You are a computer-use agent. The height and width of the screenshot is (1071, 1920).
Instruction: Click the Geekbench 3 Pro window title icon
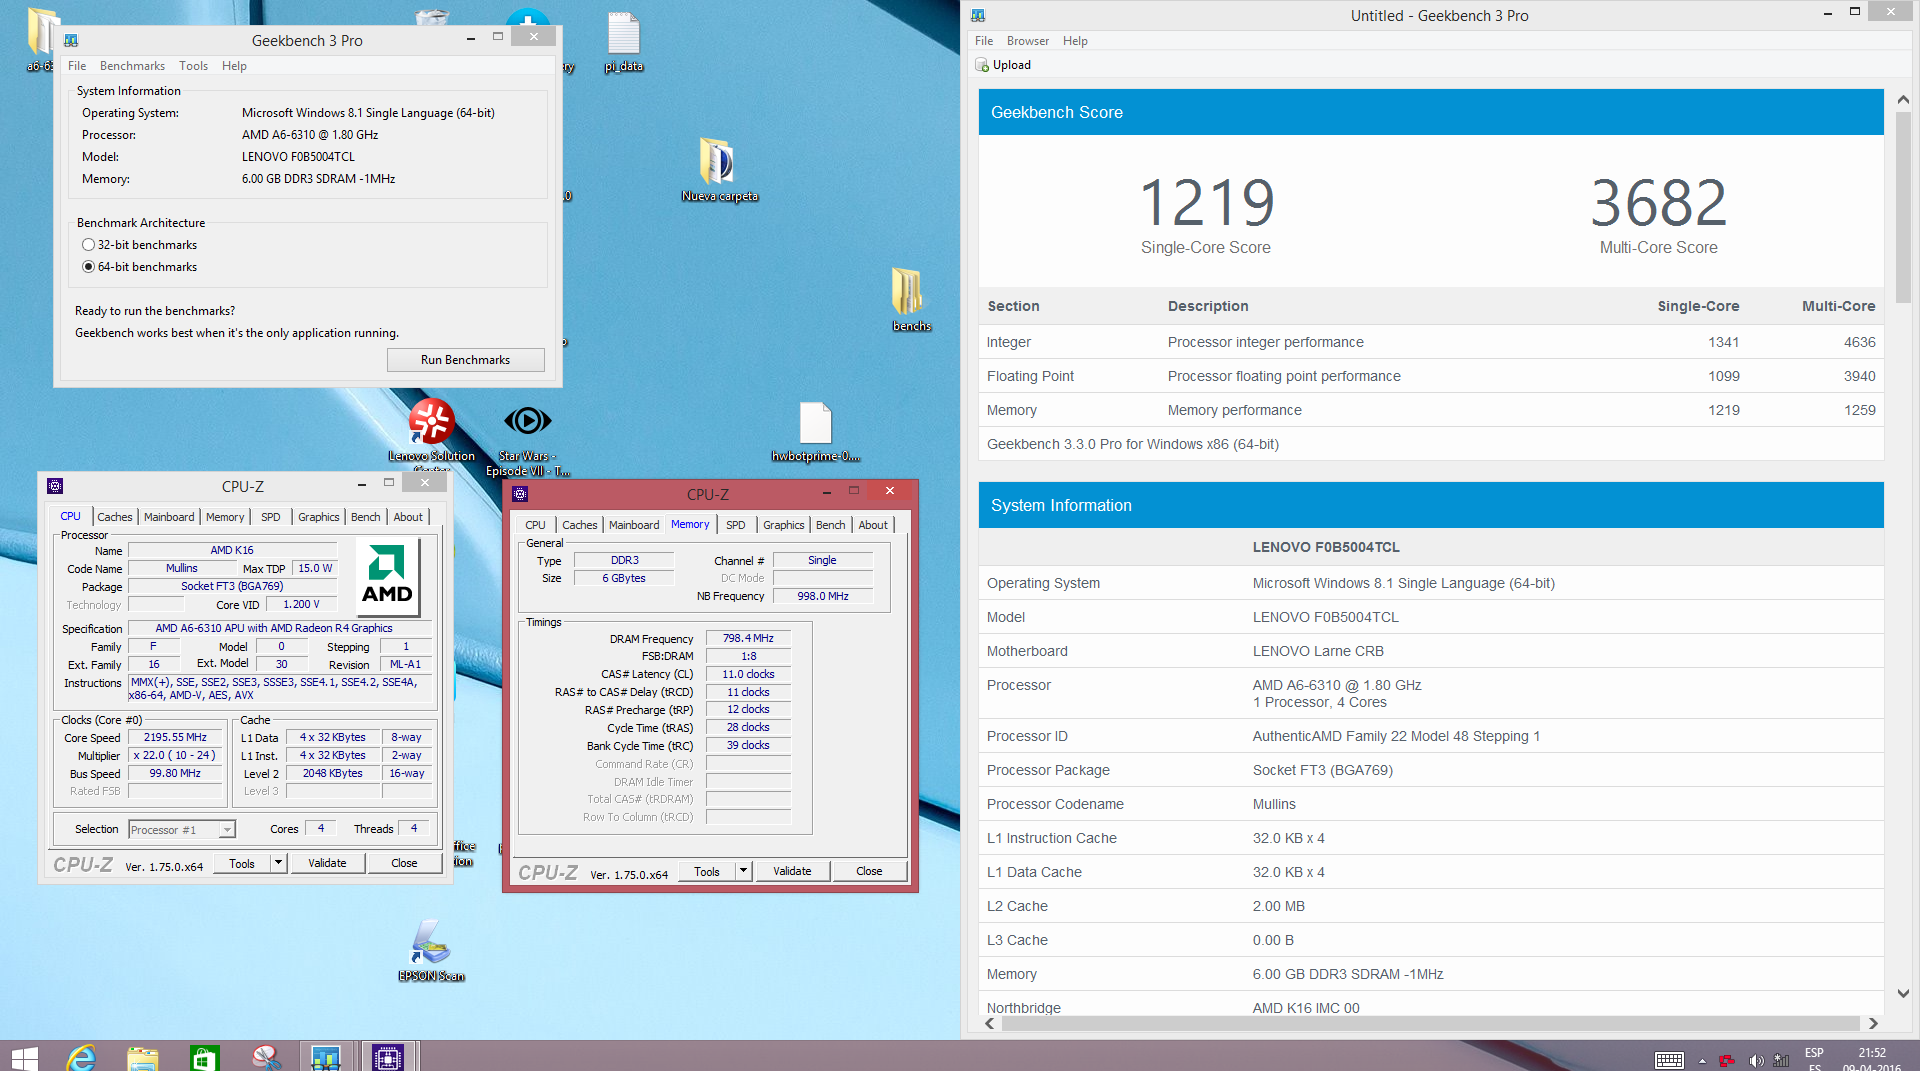click(71, 40)
